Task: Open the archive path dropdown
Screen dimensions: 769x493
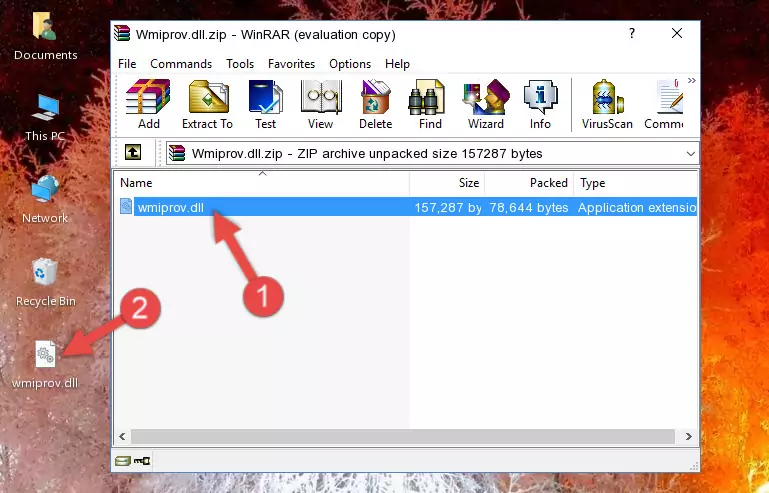Action: (691, 154)
